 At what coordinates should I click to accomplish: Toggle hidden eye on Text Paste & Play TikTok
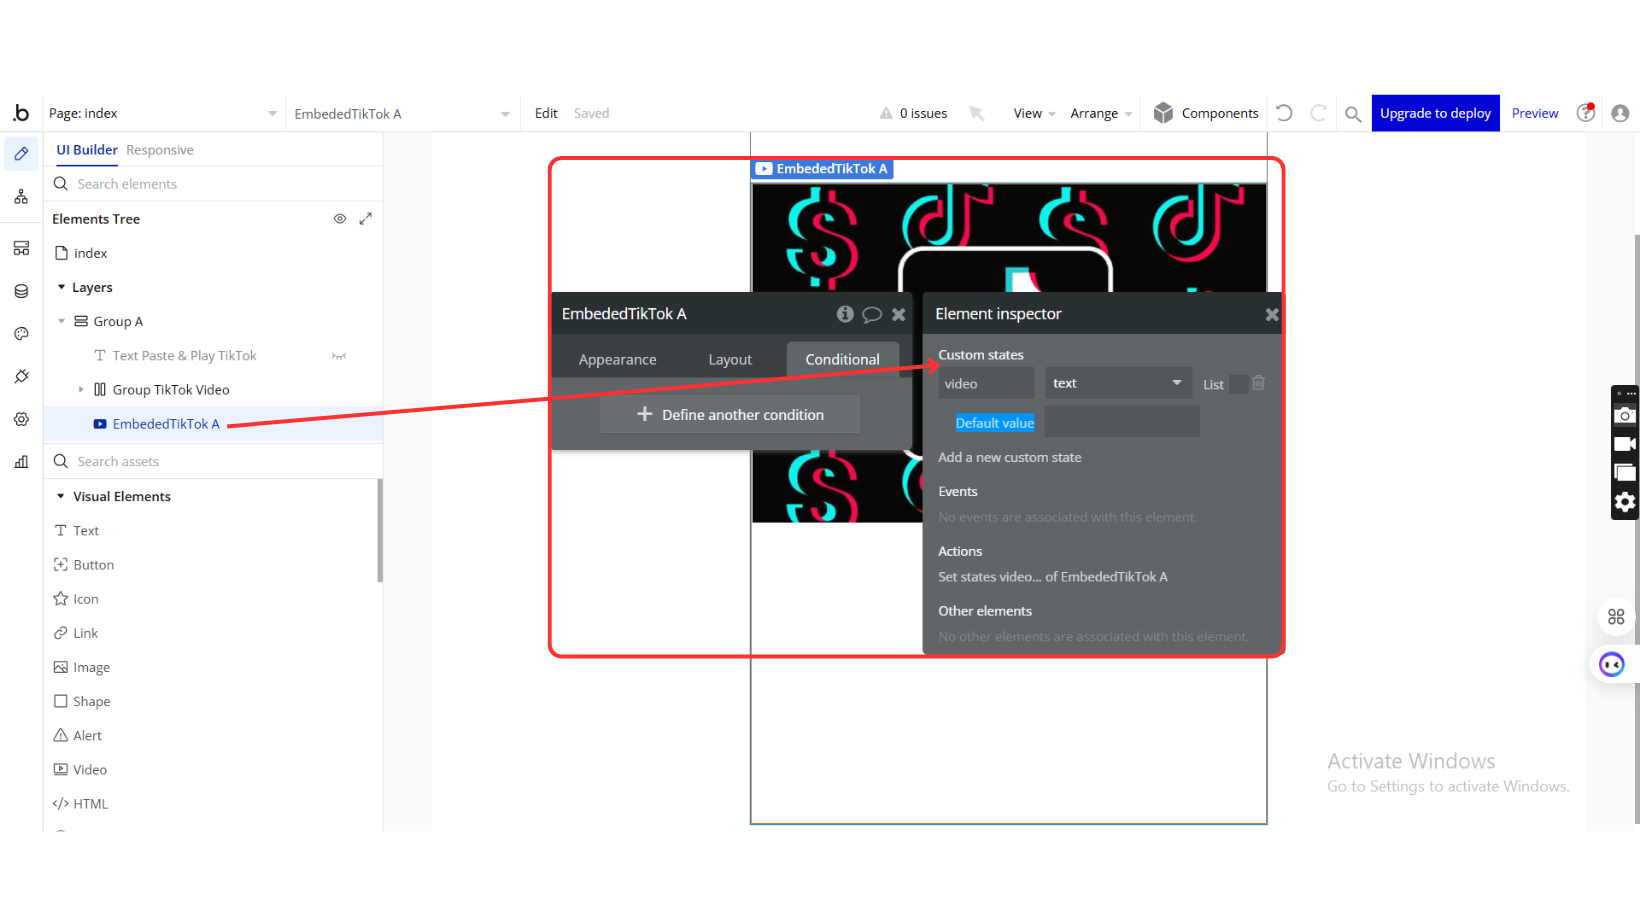tap(339, 356)
